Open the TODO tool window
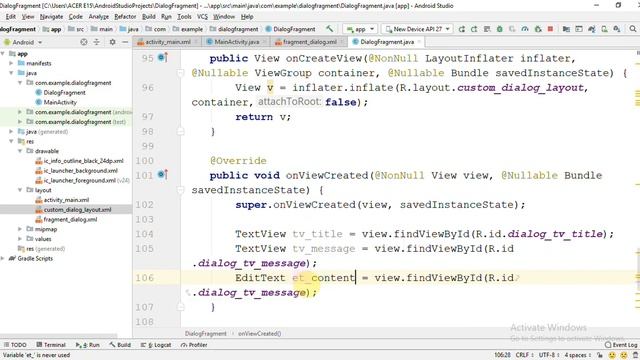The height and width of the screenshot is (360, 640). (15, 345)
